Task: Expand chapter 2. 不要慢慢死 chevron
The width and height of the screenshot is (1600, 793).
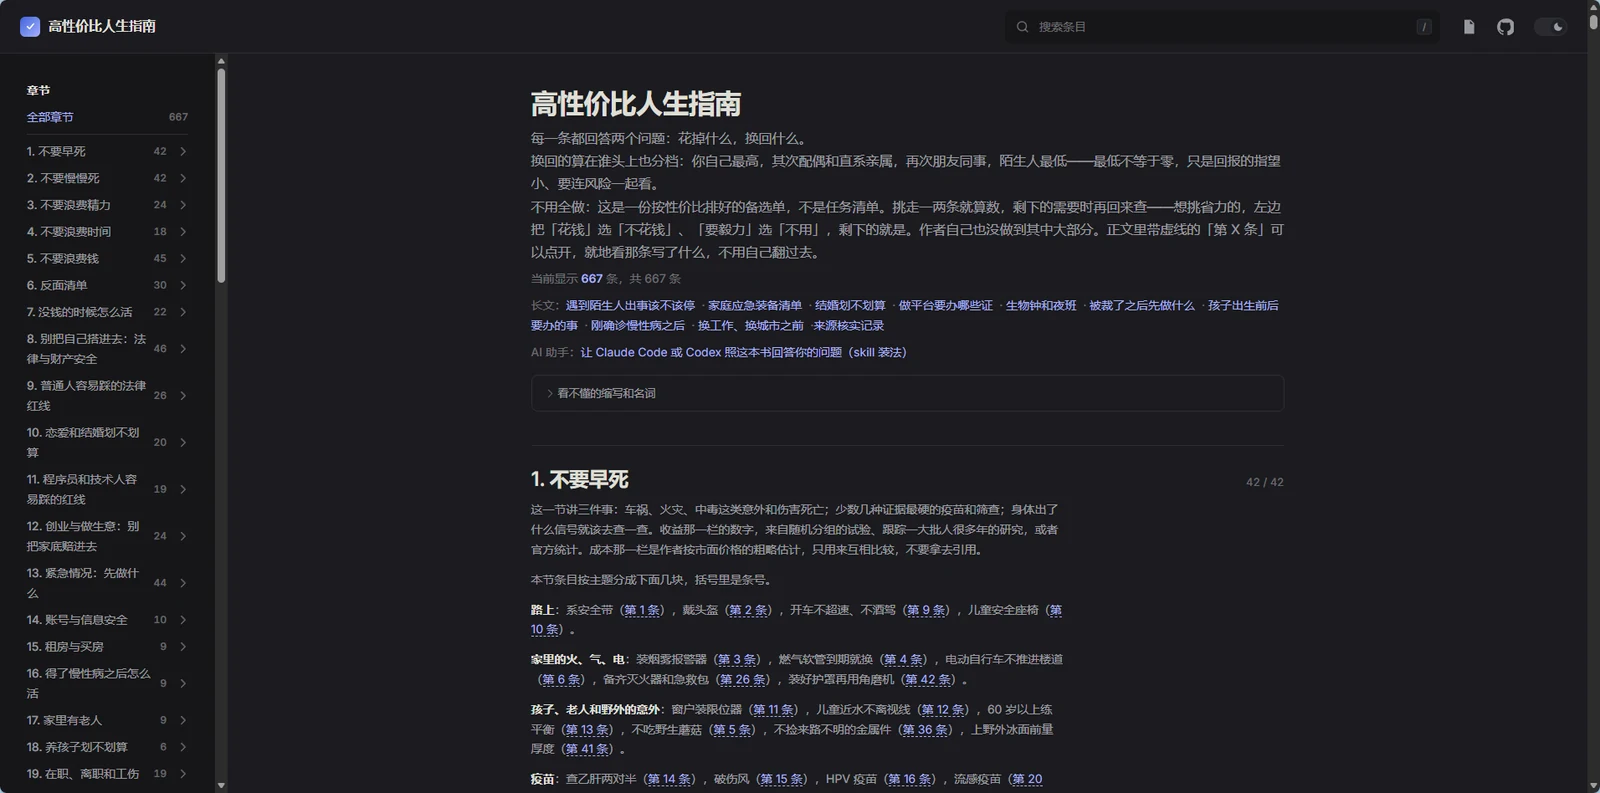Action: 183,178
